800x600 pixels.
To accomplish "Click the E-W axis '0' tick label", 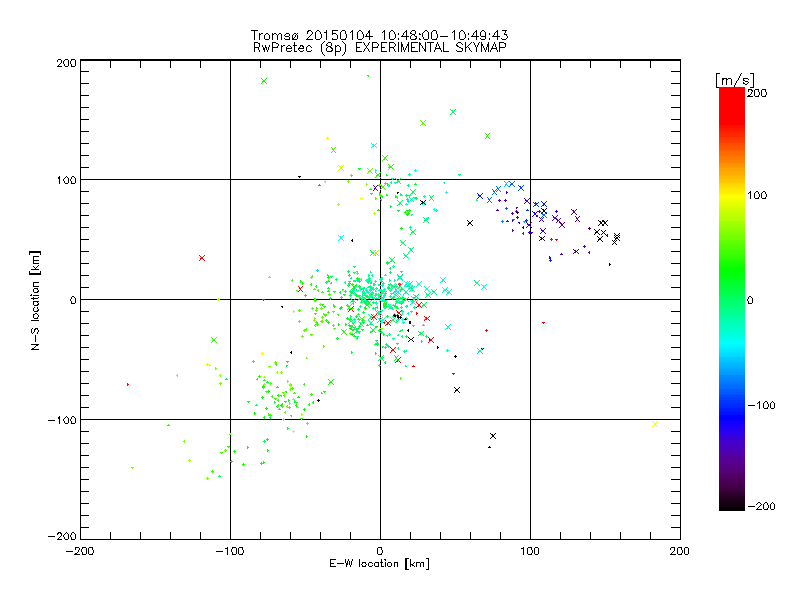I will pos(380,551).
